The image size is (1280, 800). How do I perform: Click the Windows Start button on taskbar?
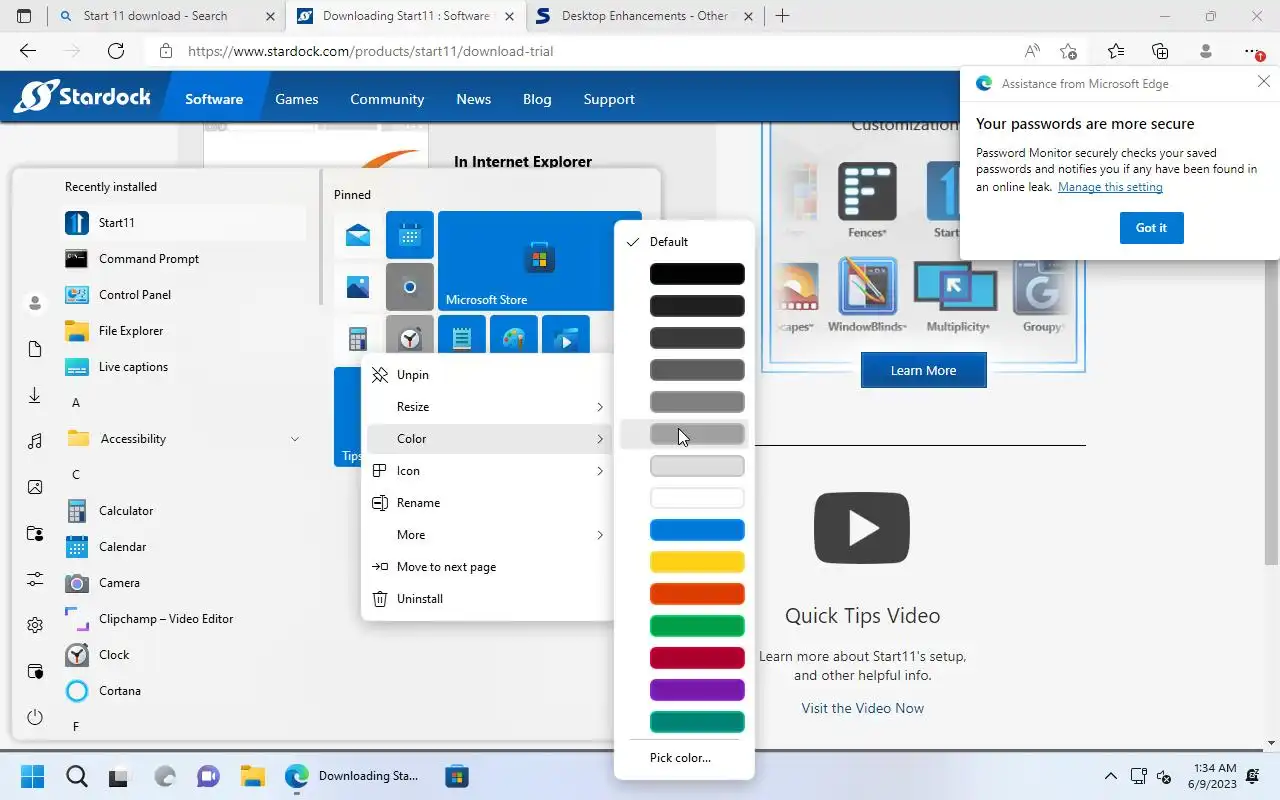pyautogui.click(x=32, y=775)
